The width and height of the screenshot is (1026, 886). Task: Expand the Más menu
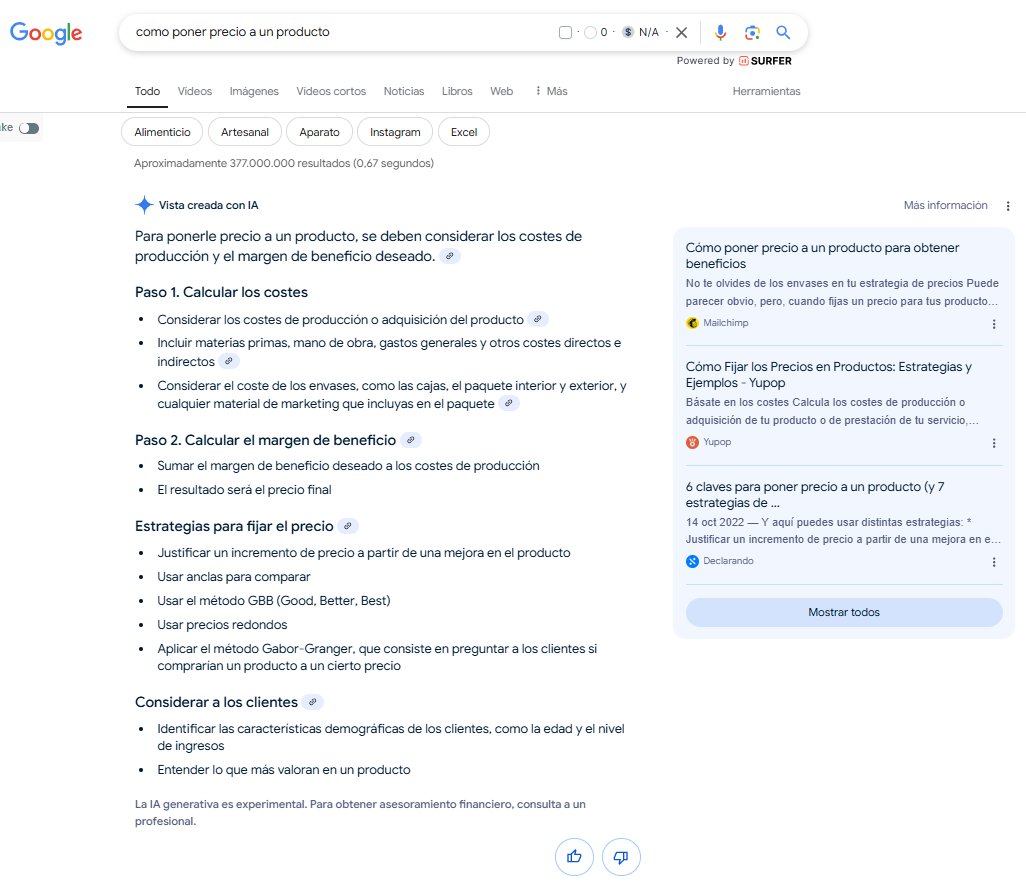click(x=551, y=91)
